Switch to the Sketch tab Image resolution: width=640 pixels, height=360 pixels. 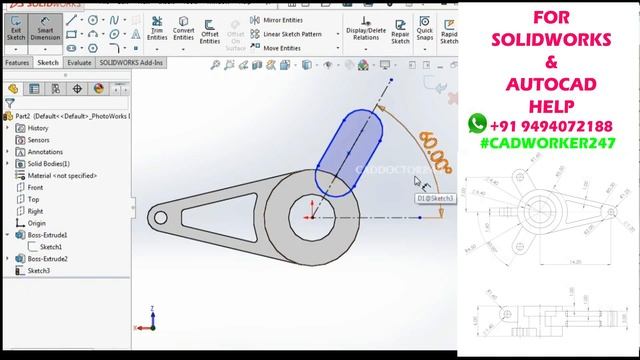tap(48, 63)
